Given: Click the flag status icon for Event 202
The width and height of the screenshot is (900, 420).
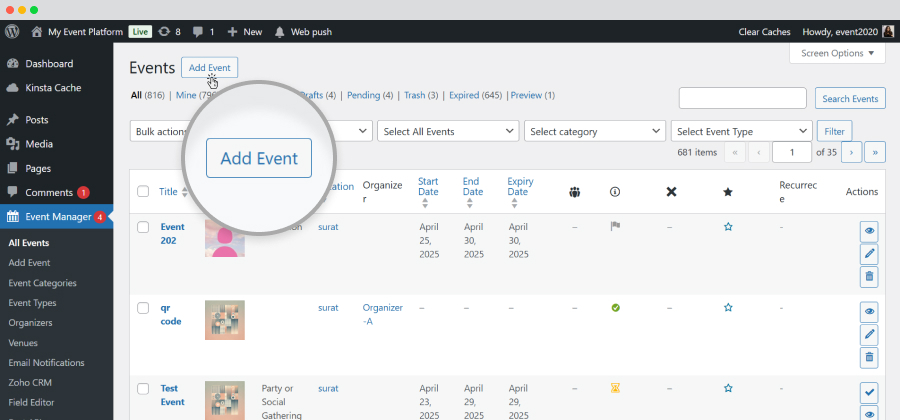Looking at the screenshot, I should (615, 227).
